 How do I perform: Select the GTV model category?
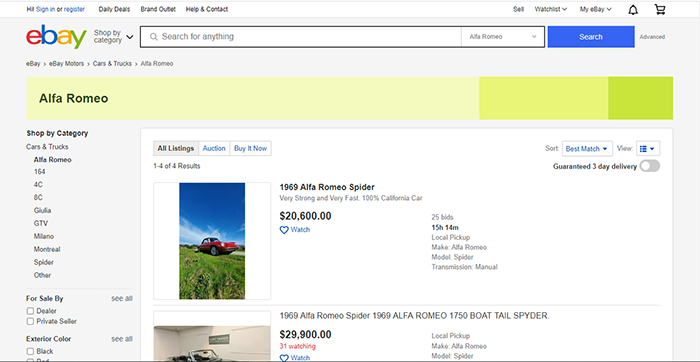pos(41,224)
